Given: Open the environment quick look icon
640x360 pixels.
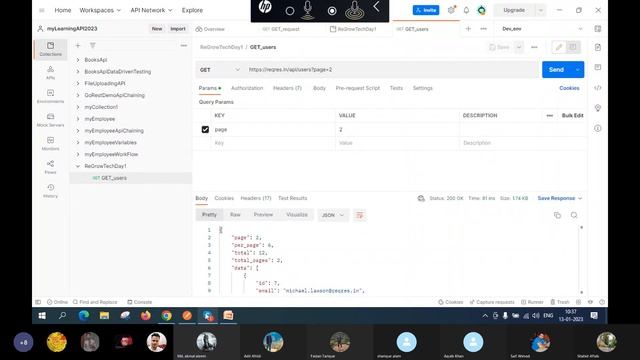Looking at the screenshot, I should [x=598, y=29].
